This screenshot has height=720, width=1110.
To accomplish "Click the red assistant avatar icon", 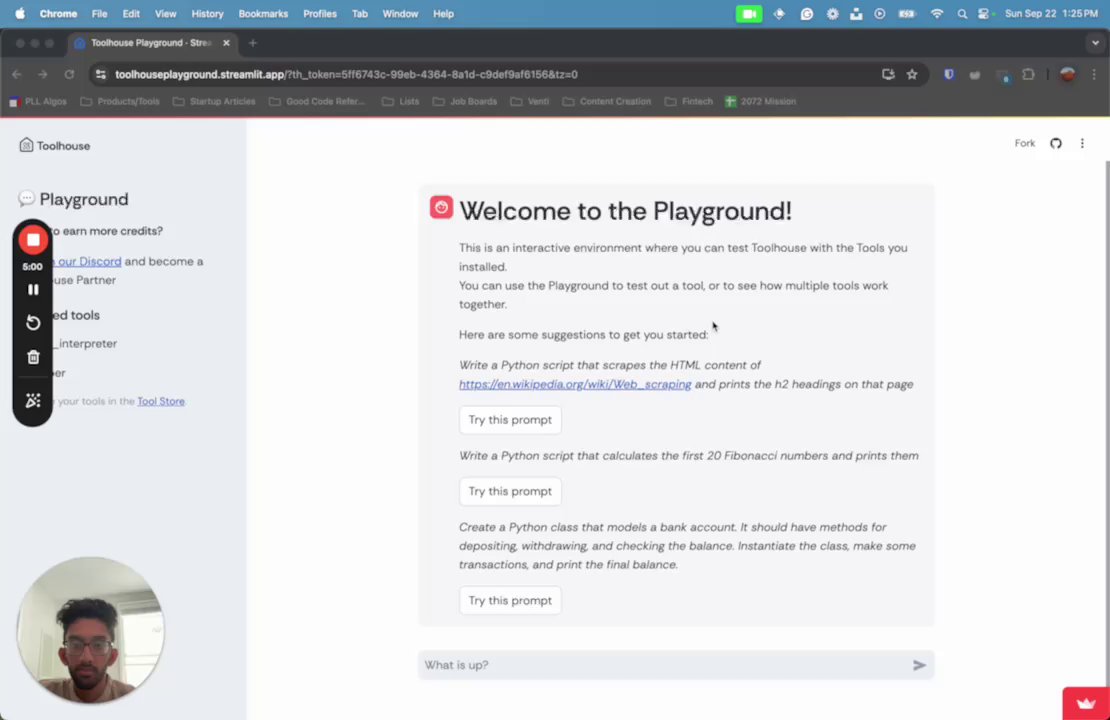I will (441, 207).
